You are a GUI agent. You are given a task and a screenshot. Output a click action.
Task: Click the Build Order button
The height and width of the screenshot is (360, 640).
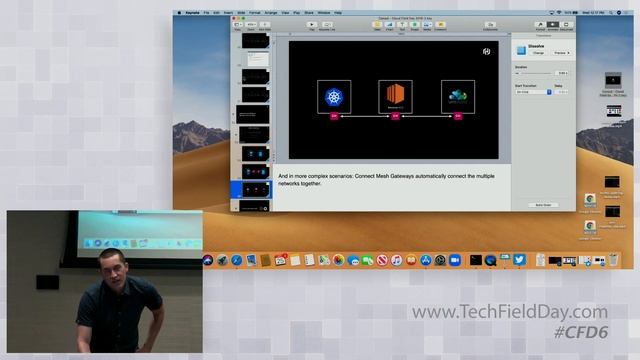[x=543, y=205]
